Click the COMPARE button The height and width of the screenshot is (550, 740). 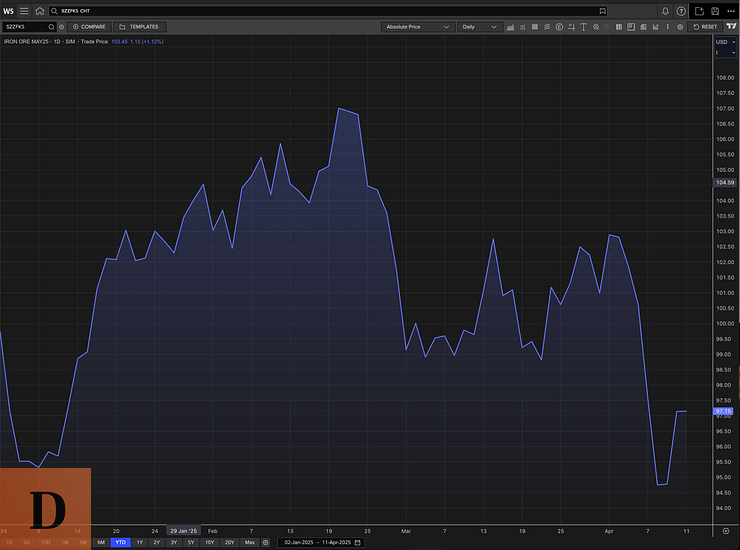pyautogui.click(x=89, y=27)
